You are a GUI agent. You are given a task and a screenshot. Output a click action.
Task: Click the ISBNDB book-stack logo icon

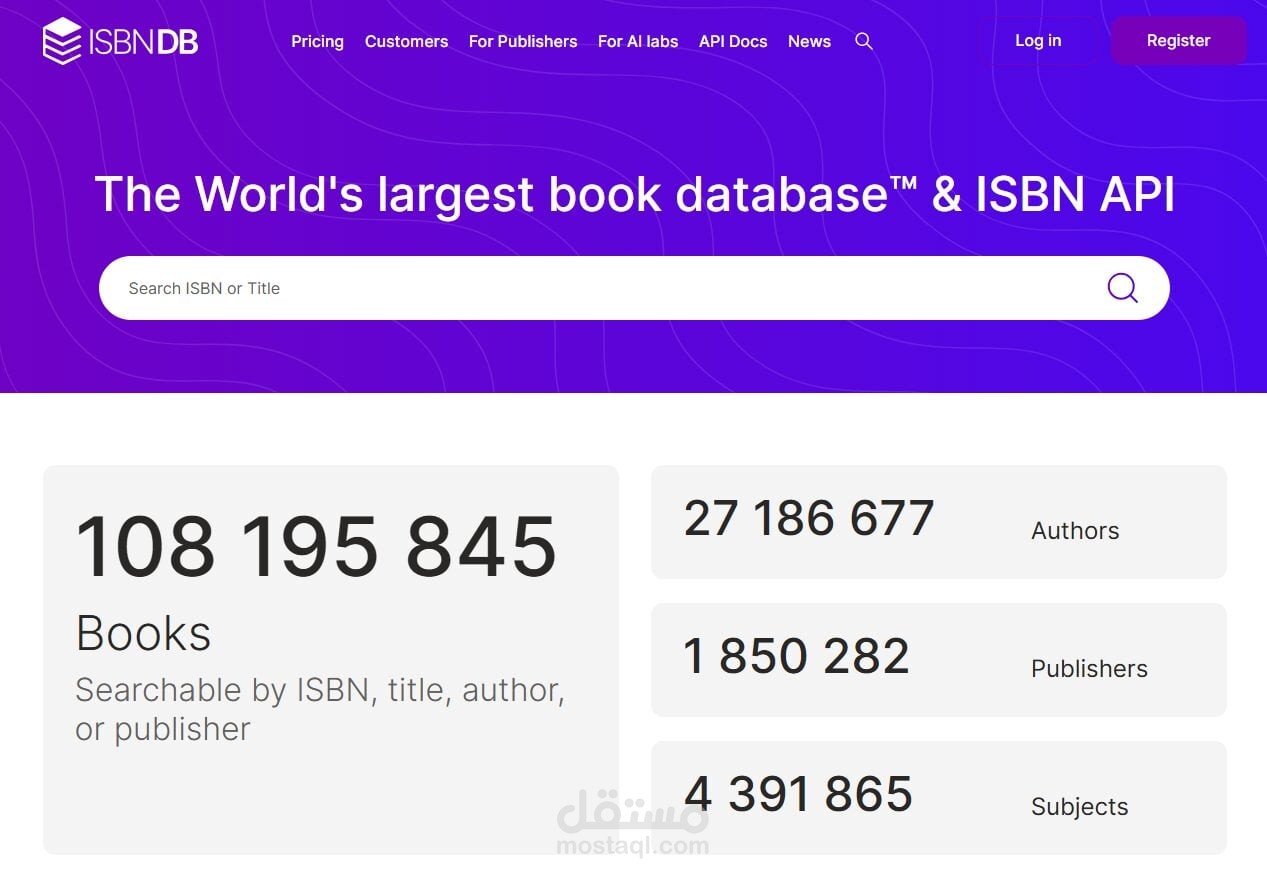point(62,42)
